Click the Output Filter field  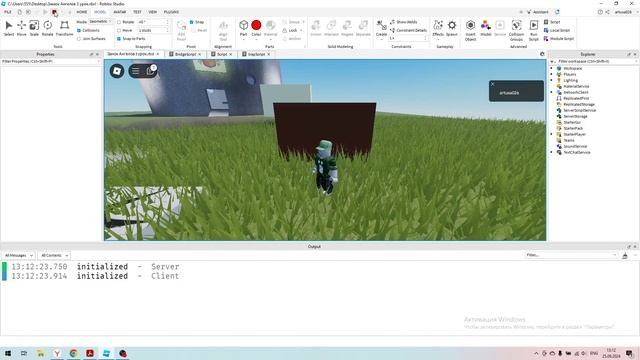tap(571, 255)
